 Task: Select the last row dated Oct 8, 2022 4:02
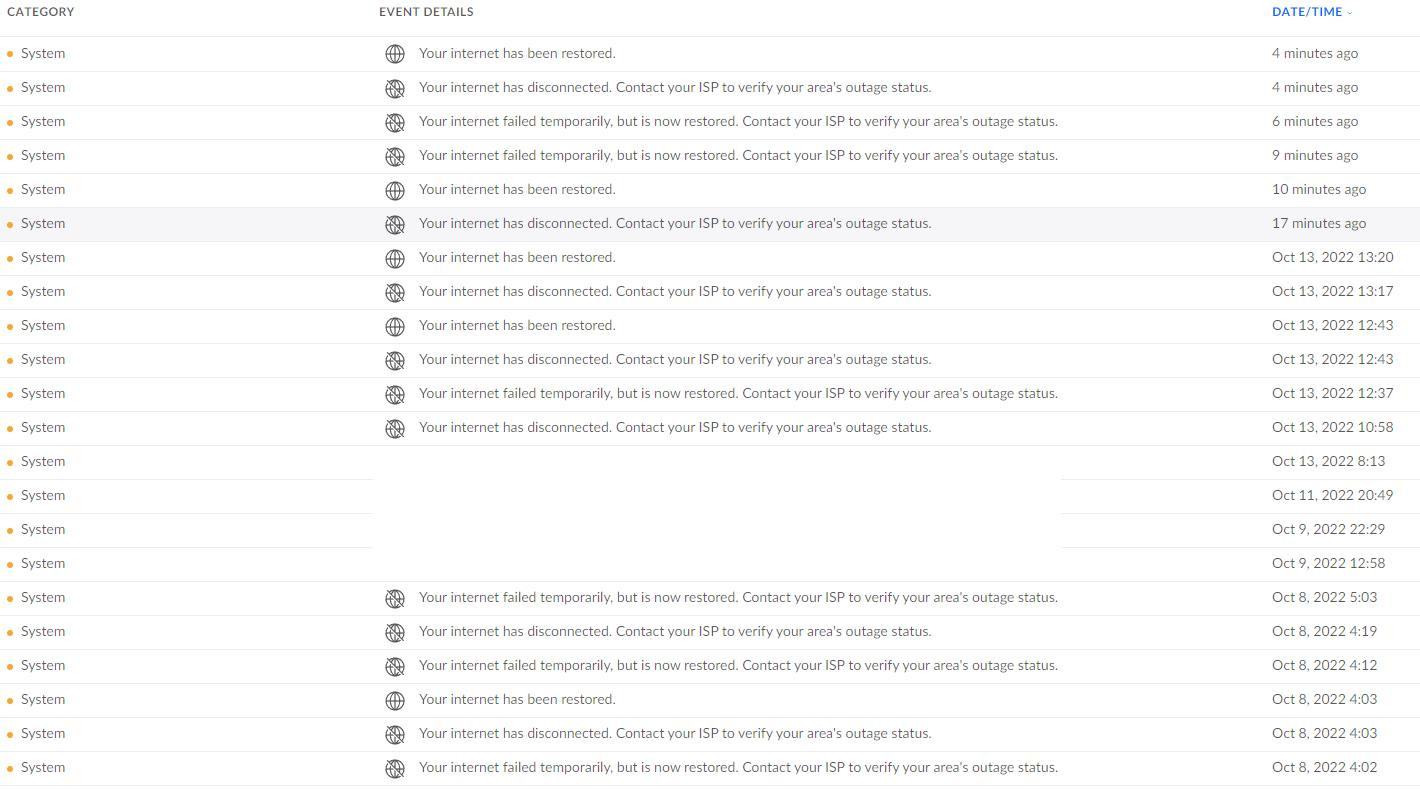pyautogui.click(x=710, y=768)
